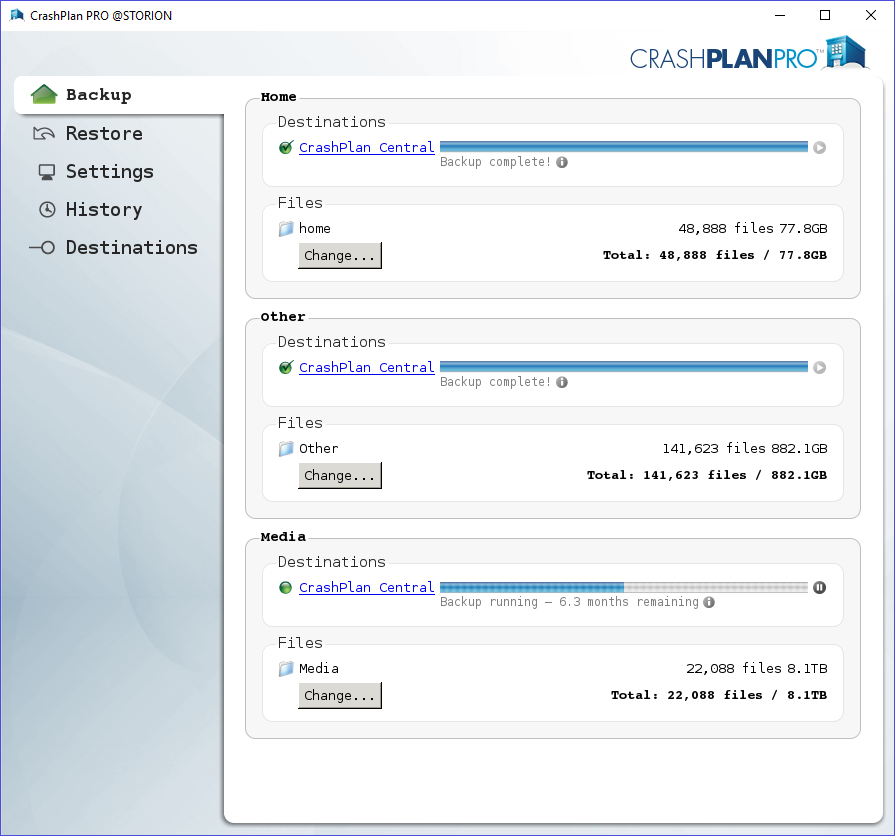Click Home set 'Backup complete!' status text
Screen dimensions: 895x836
pyautogui.click(x=495, y=162)
